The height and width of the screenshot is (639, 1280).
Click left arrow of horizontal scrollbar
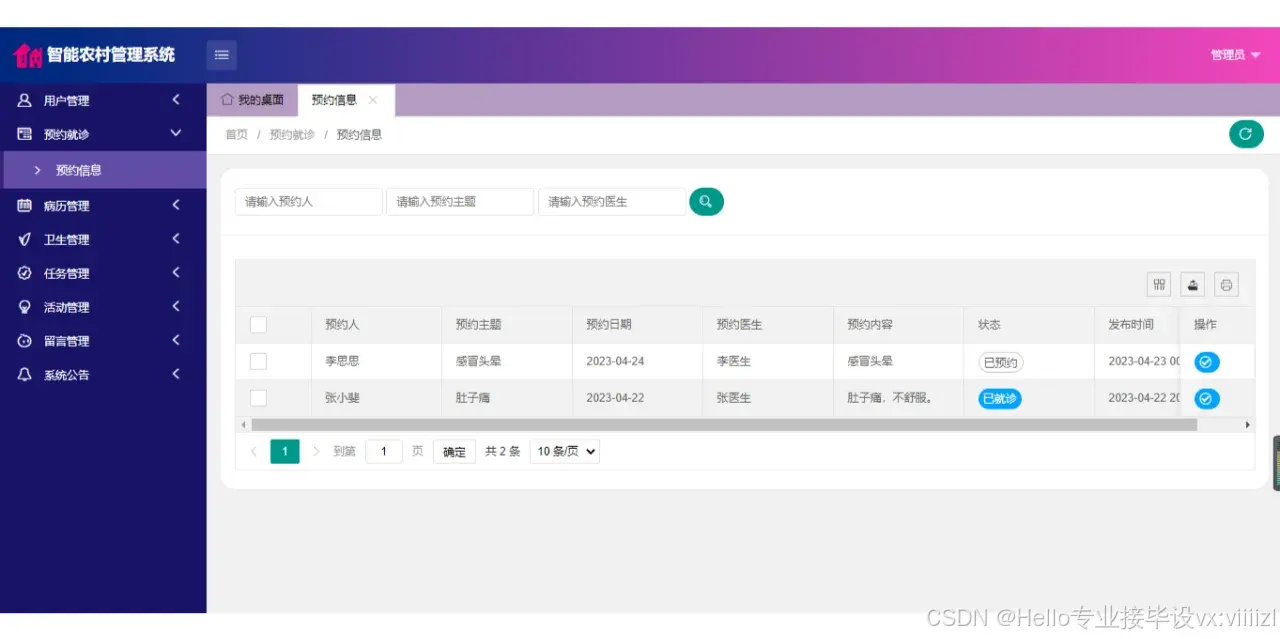click(x=241, y=425)
